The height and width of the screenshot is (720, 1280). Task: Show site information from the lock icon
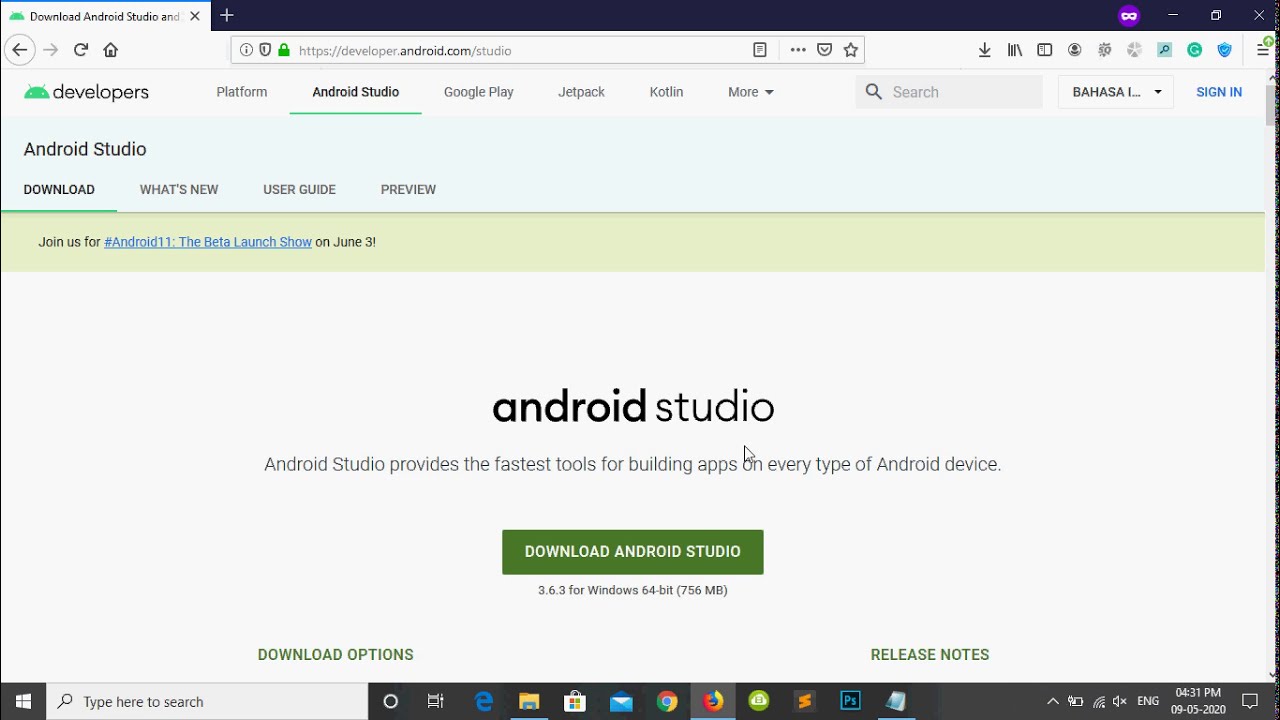coord(284,50)
